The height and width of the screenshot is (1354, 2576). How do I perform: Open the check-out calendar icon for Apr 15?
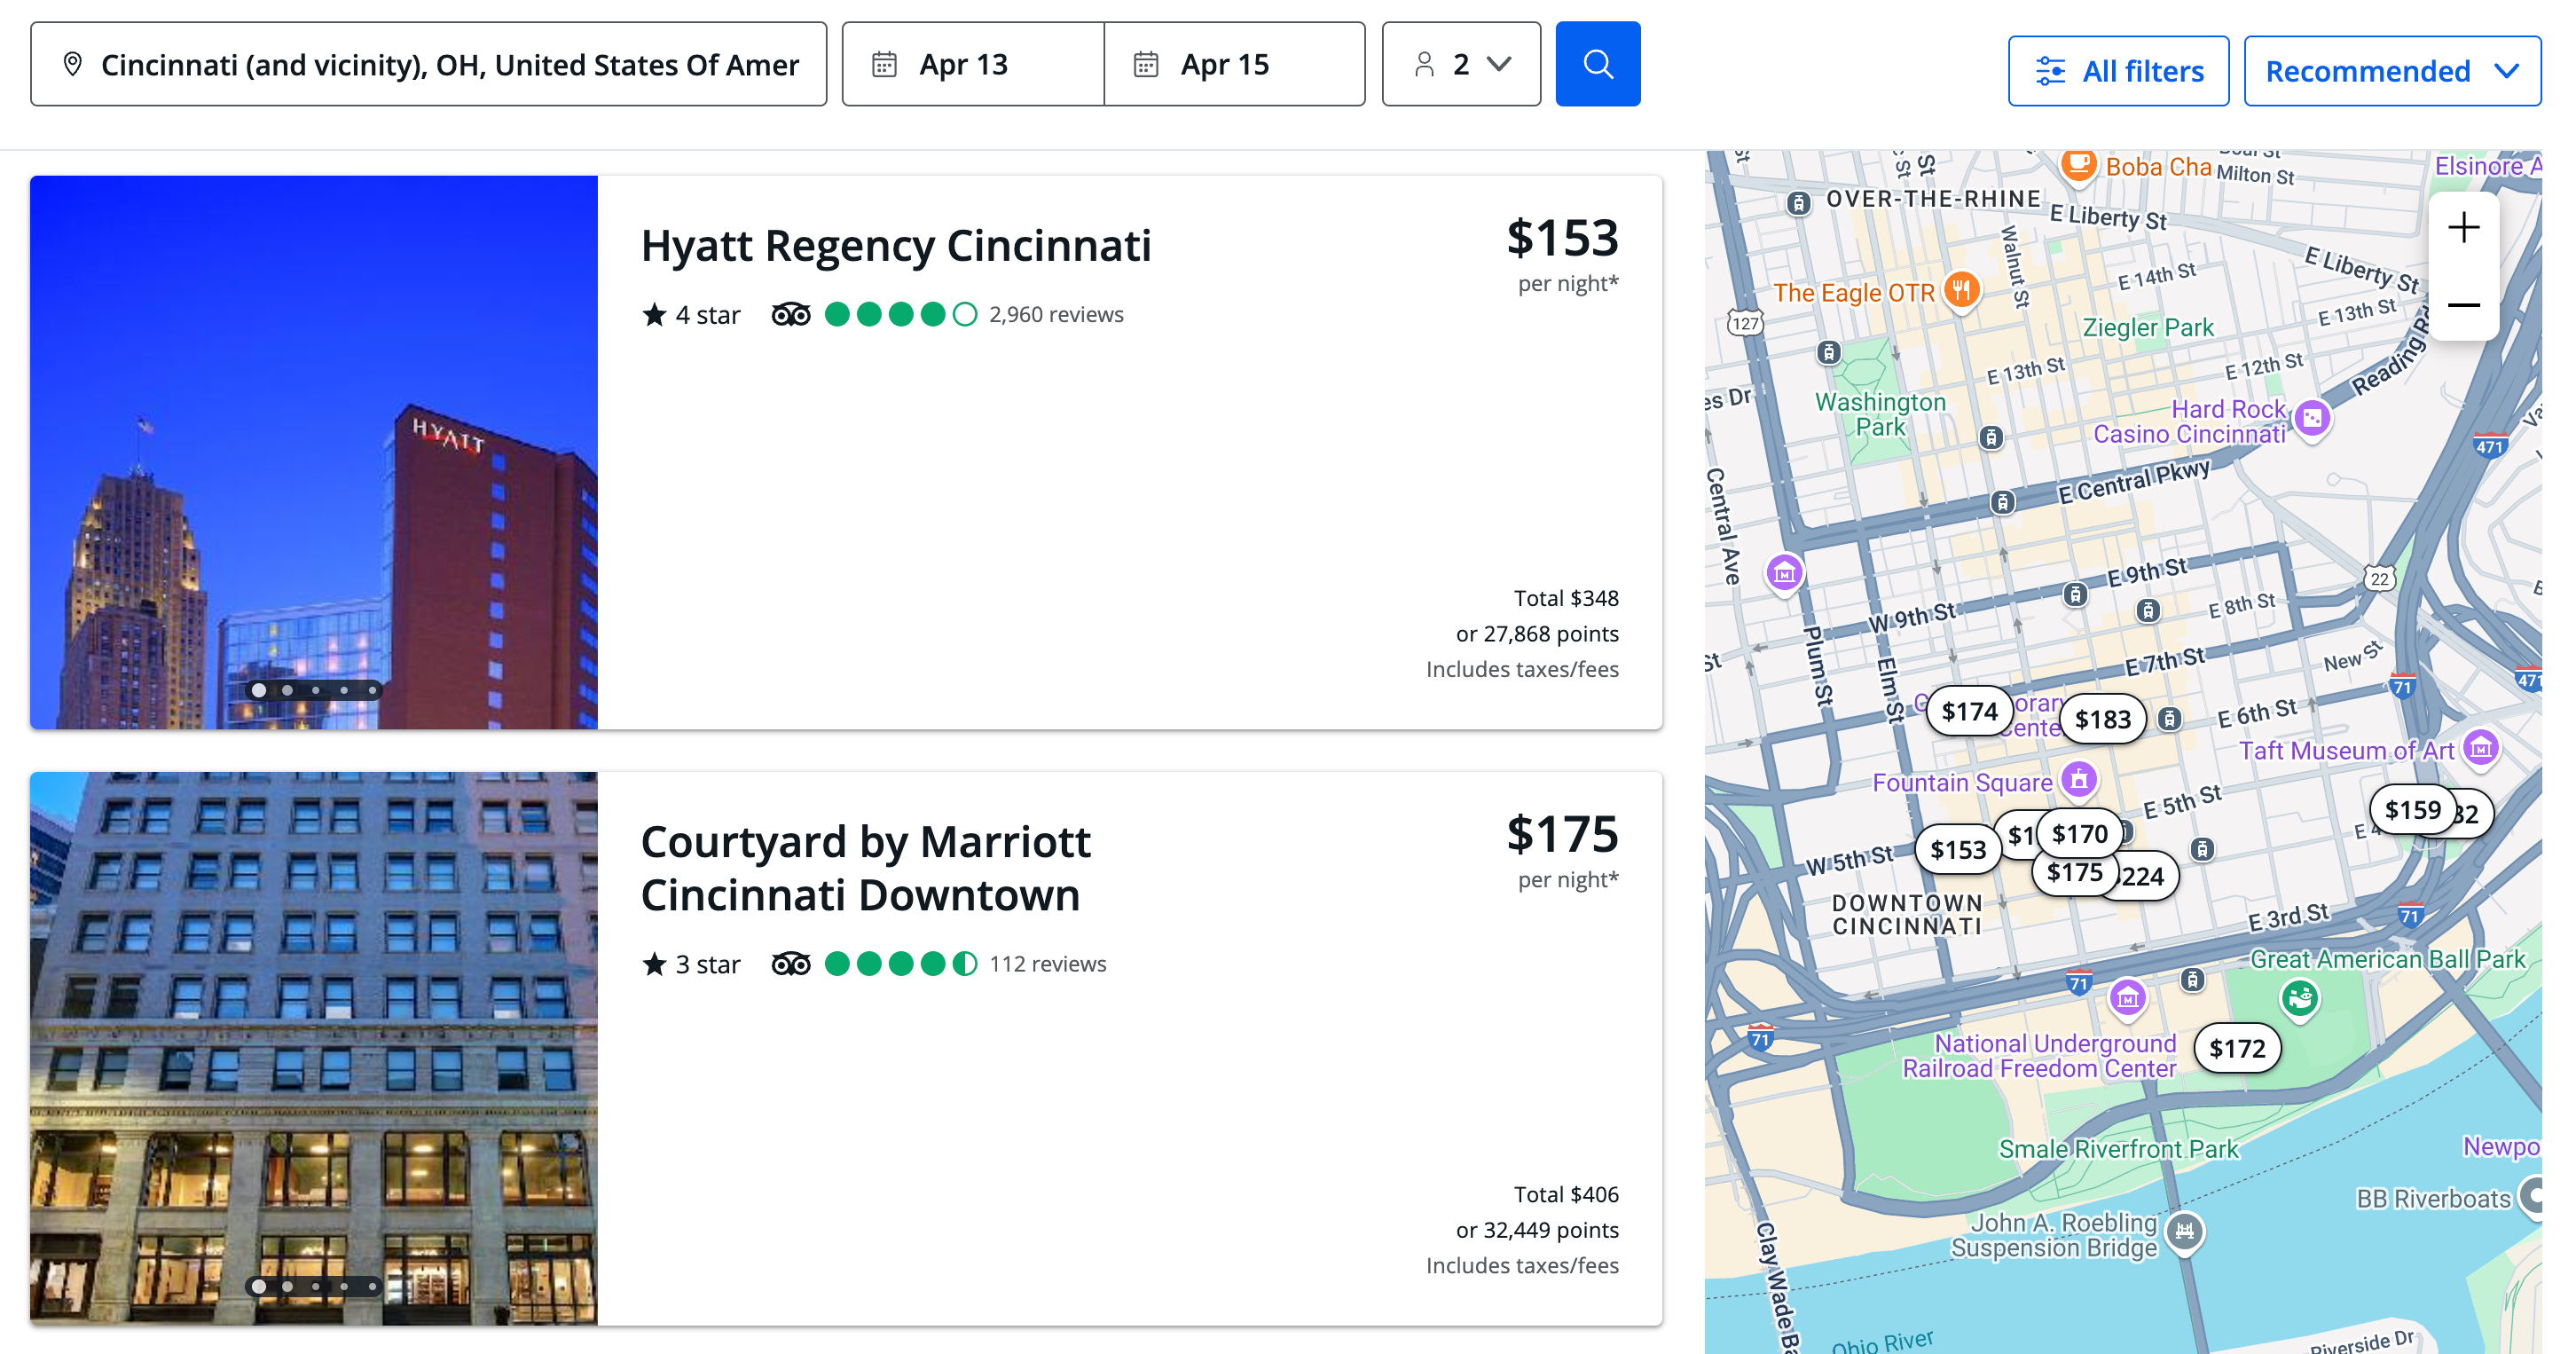(1148, 63)
